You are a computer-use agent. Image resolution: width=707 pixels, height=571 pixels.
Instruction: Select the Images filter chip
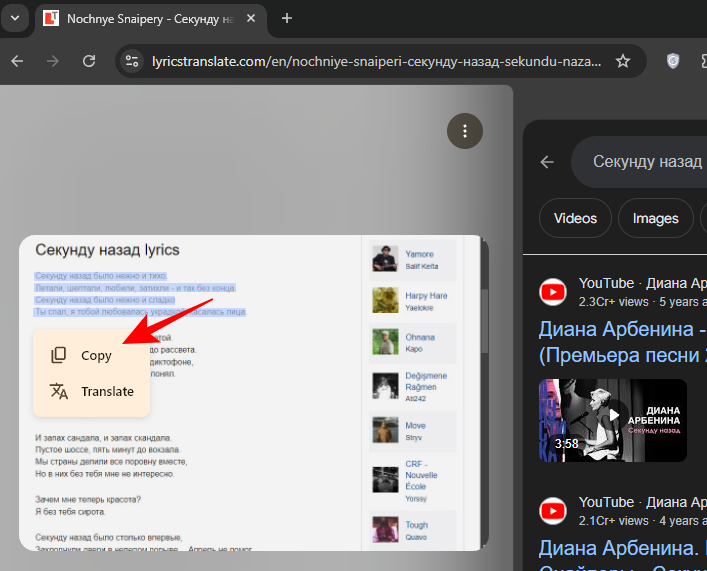[x=655, y=218]
